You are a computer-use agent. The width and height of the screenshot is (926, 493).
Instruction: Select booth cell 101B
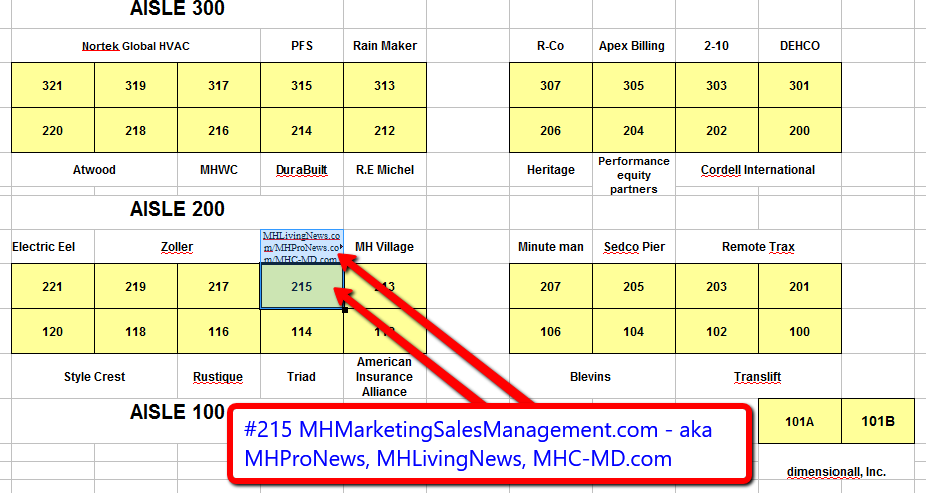(x=878, y=422)
